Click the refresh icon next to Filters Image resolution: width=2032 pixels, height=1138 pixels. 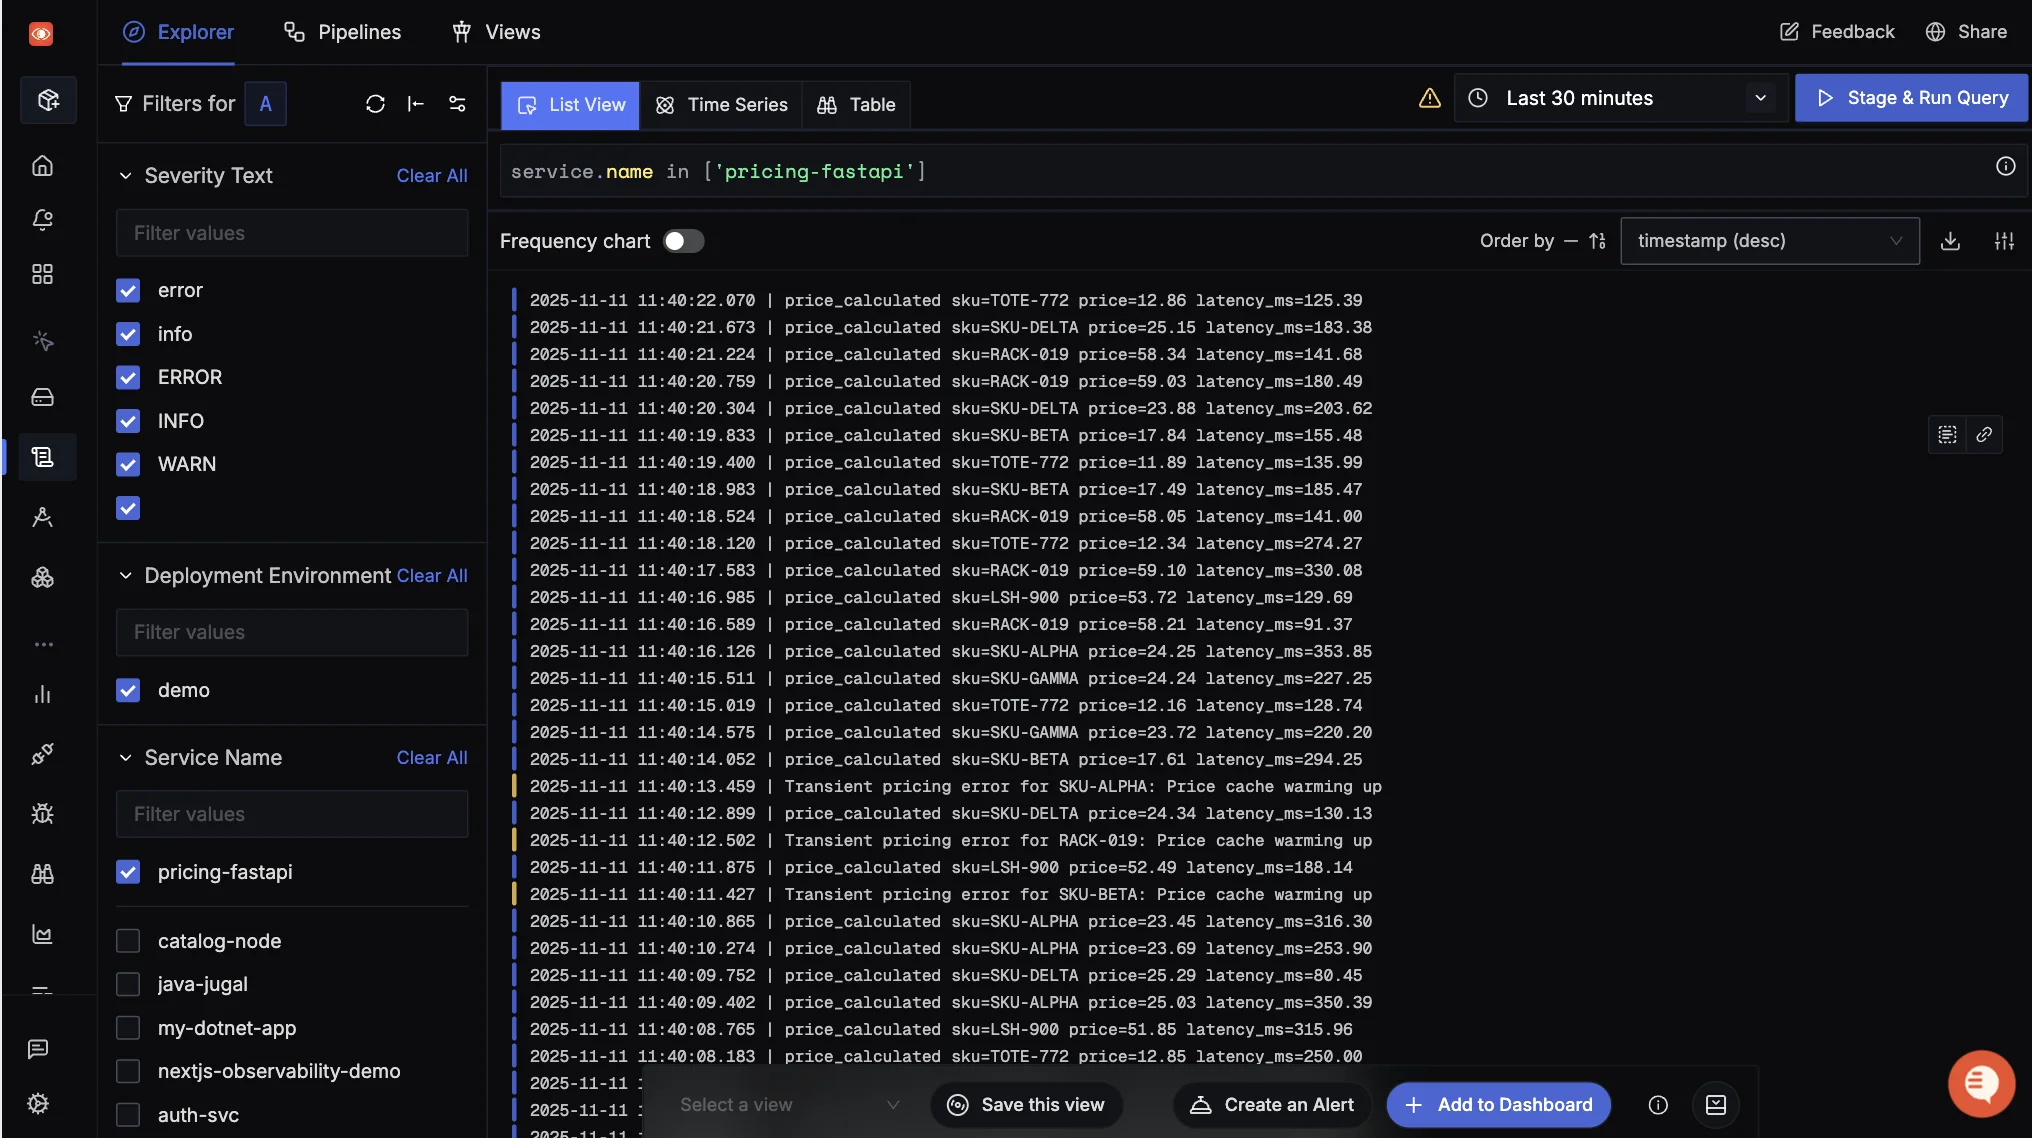click(x=375, y=103)
